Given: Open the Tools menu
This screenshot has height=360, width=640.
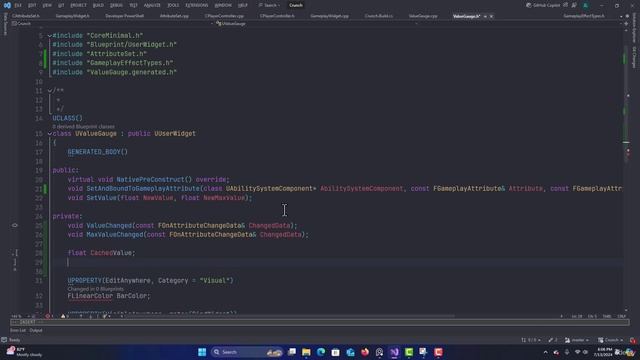Looking at the screenshot, I should [x=173, y=5].
